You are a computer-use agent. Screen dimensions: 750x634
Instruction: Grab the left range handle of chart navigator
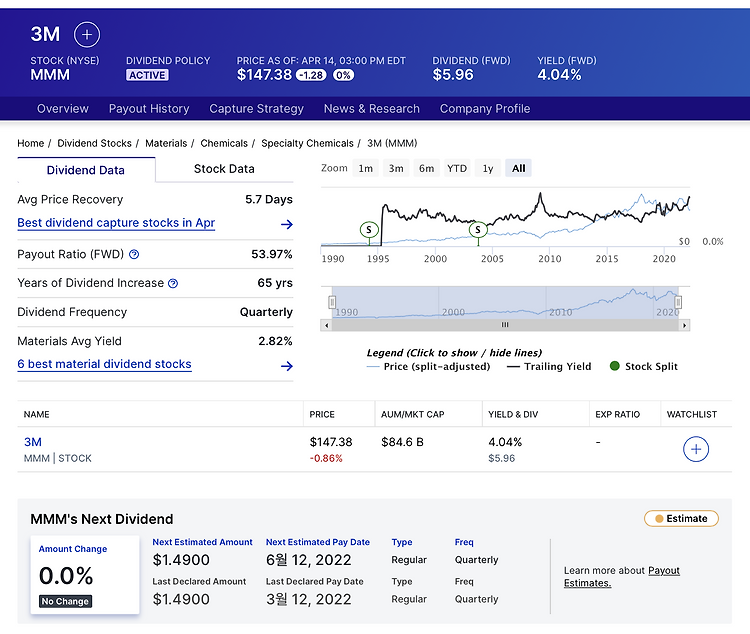pos(332,302)
